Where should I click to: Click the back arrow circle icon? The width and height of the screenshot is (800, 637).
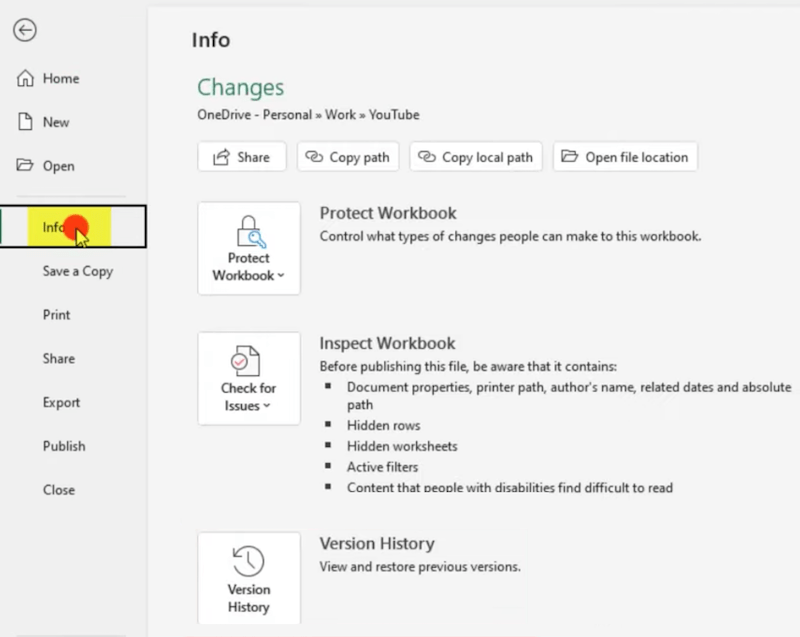[x=24, y=30]
